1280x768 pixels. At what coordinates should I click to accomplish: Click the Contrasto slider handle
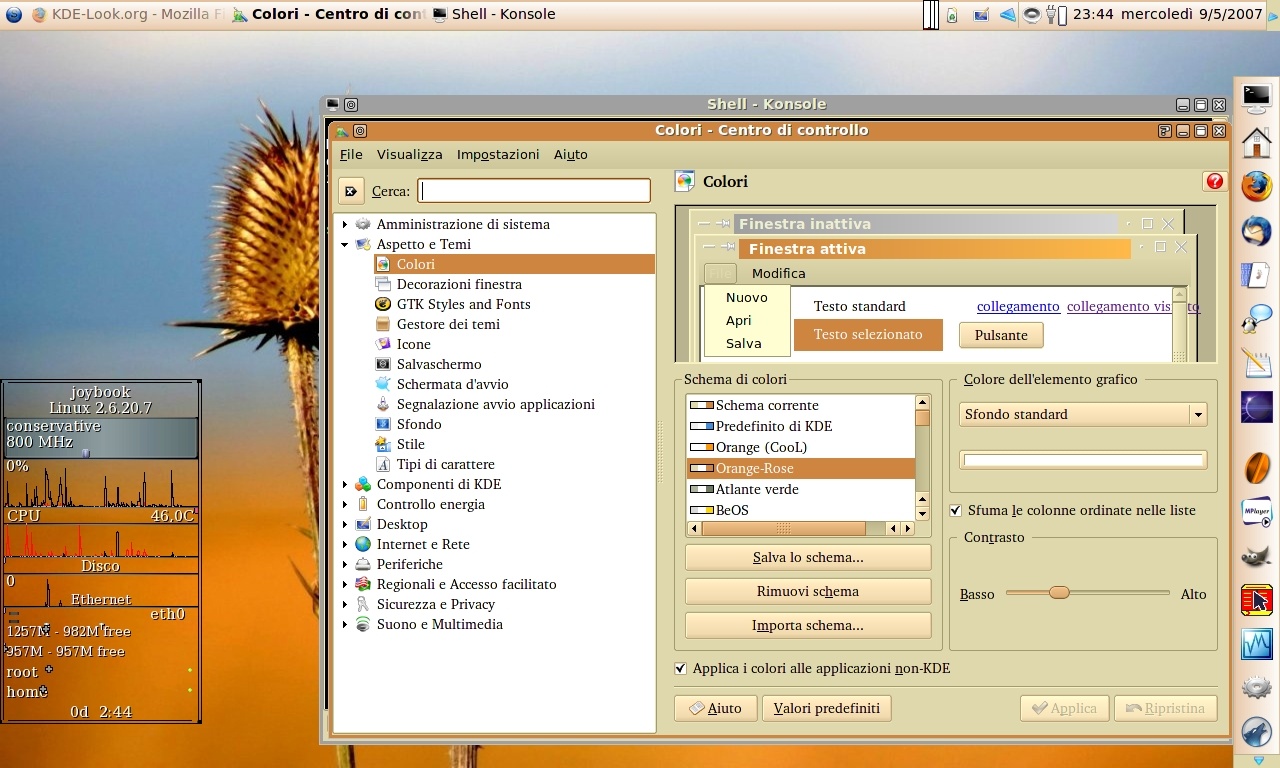pos(1059,593)
